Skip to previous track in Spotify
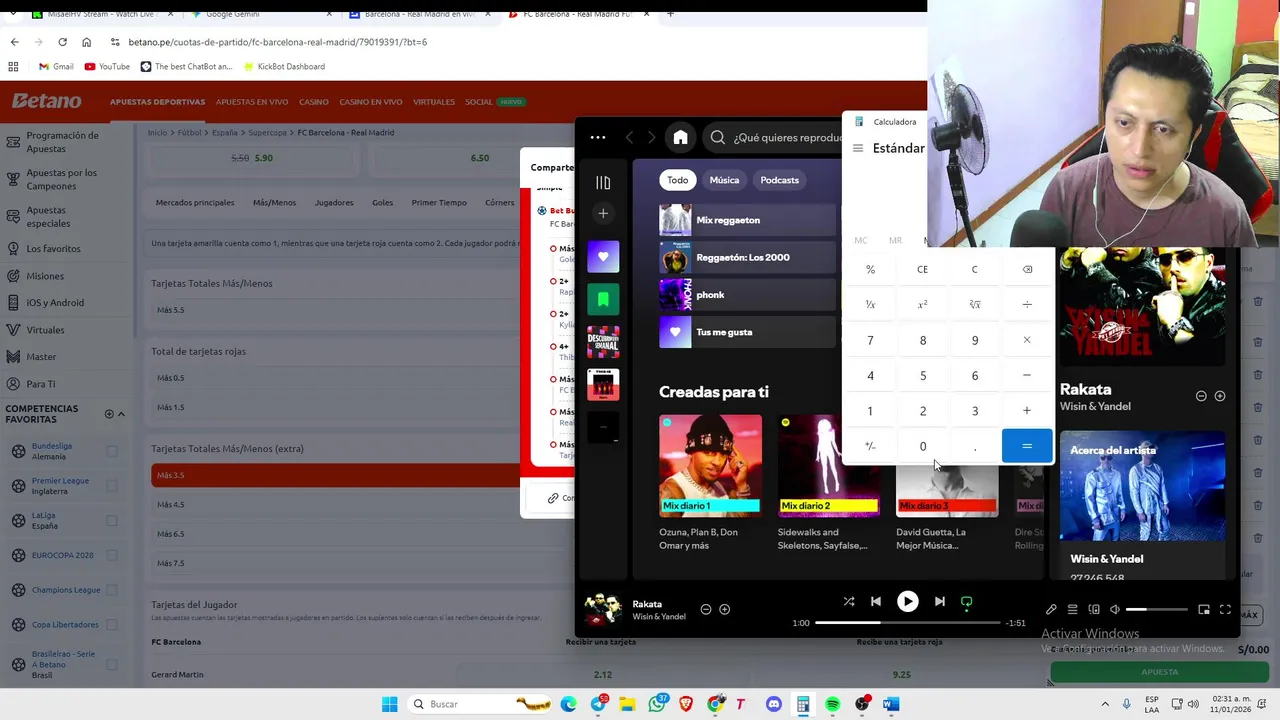 pos(876,602)
